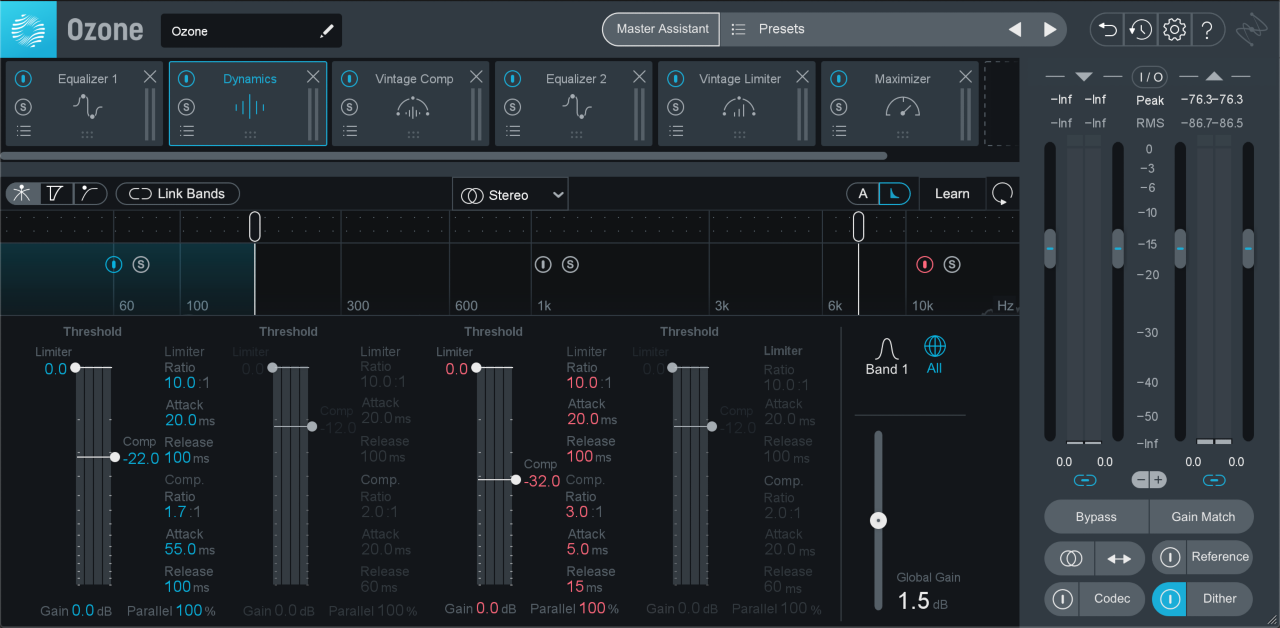Open Vintage Limiter module preset list
This screenshot has height=628, width=1280.
675,131
